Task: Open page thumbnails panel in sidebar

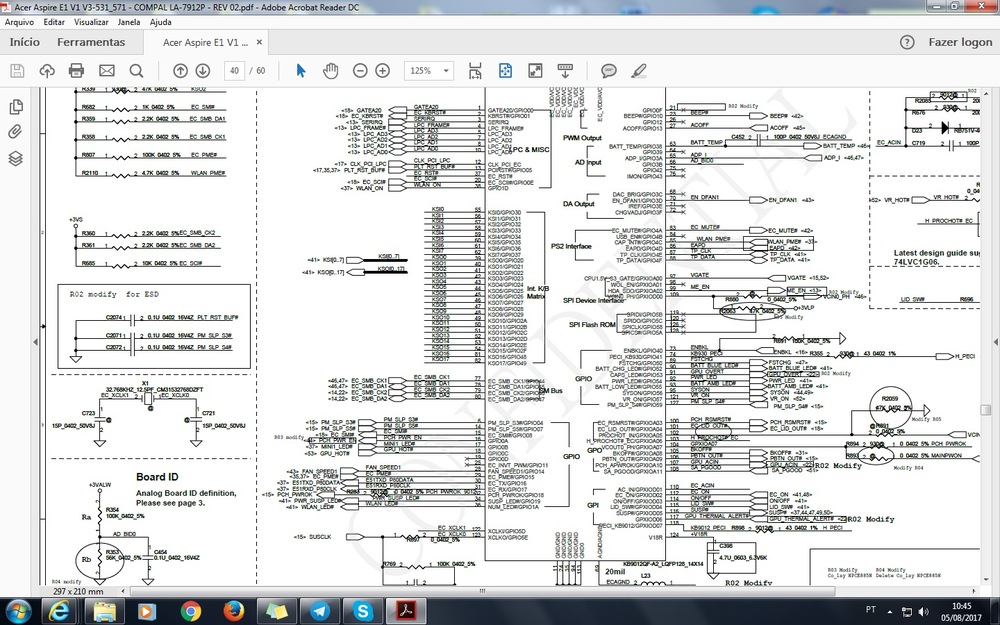Action: (16, 107)
